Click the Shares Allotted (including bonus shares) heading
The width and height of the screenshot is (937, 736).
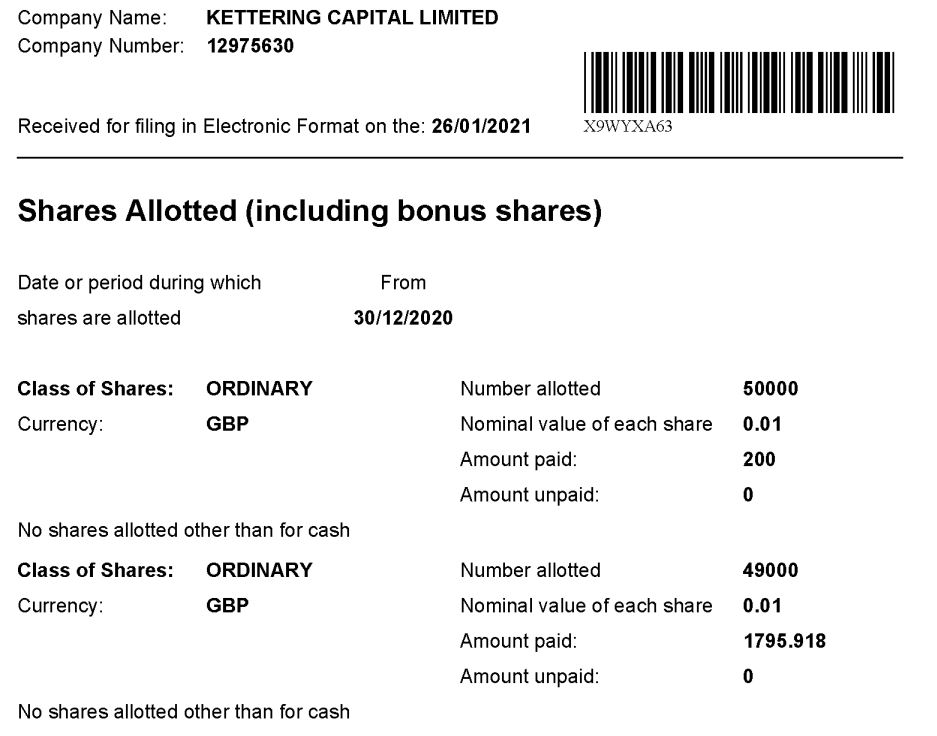[310, 211]
